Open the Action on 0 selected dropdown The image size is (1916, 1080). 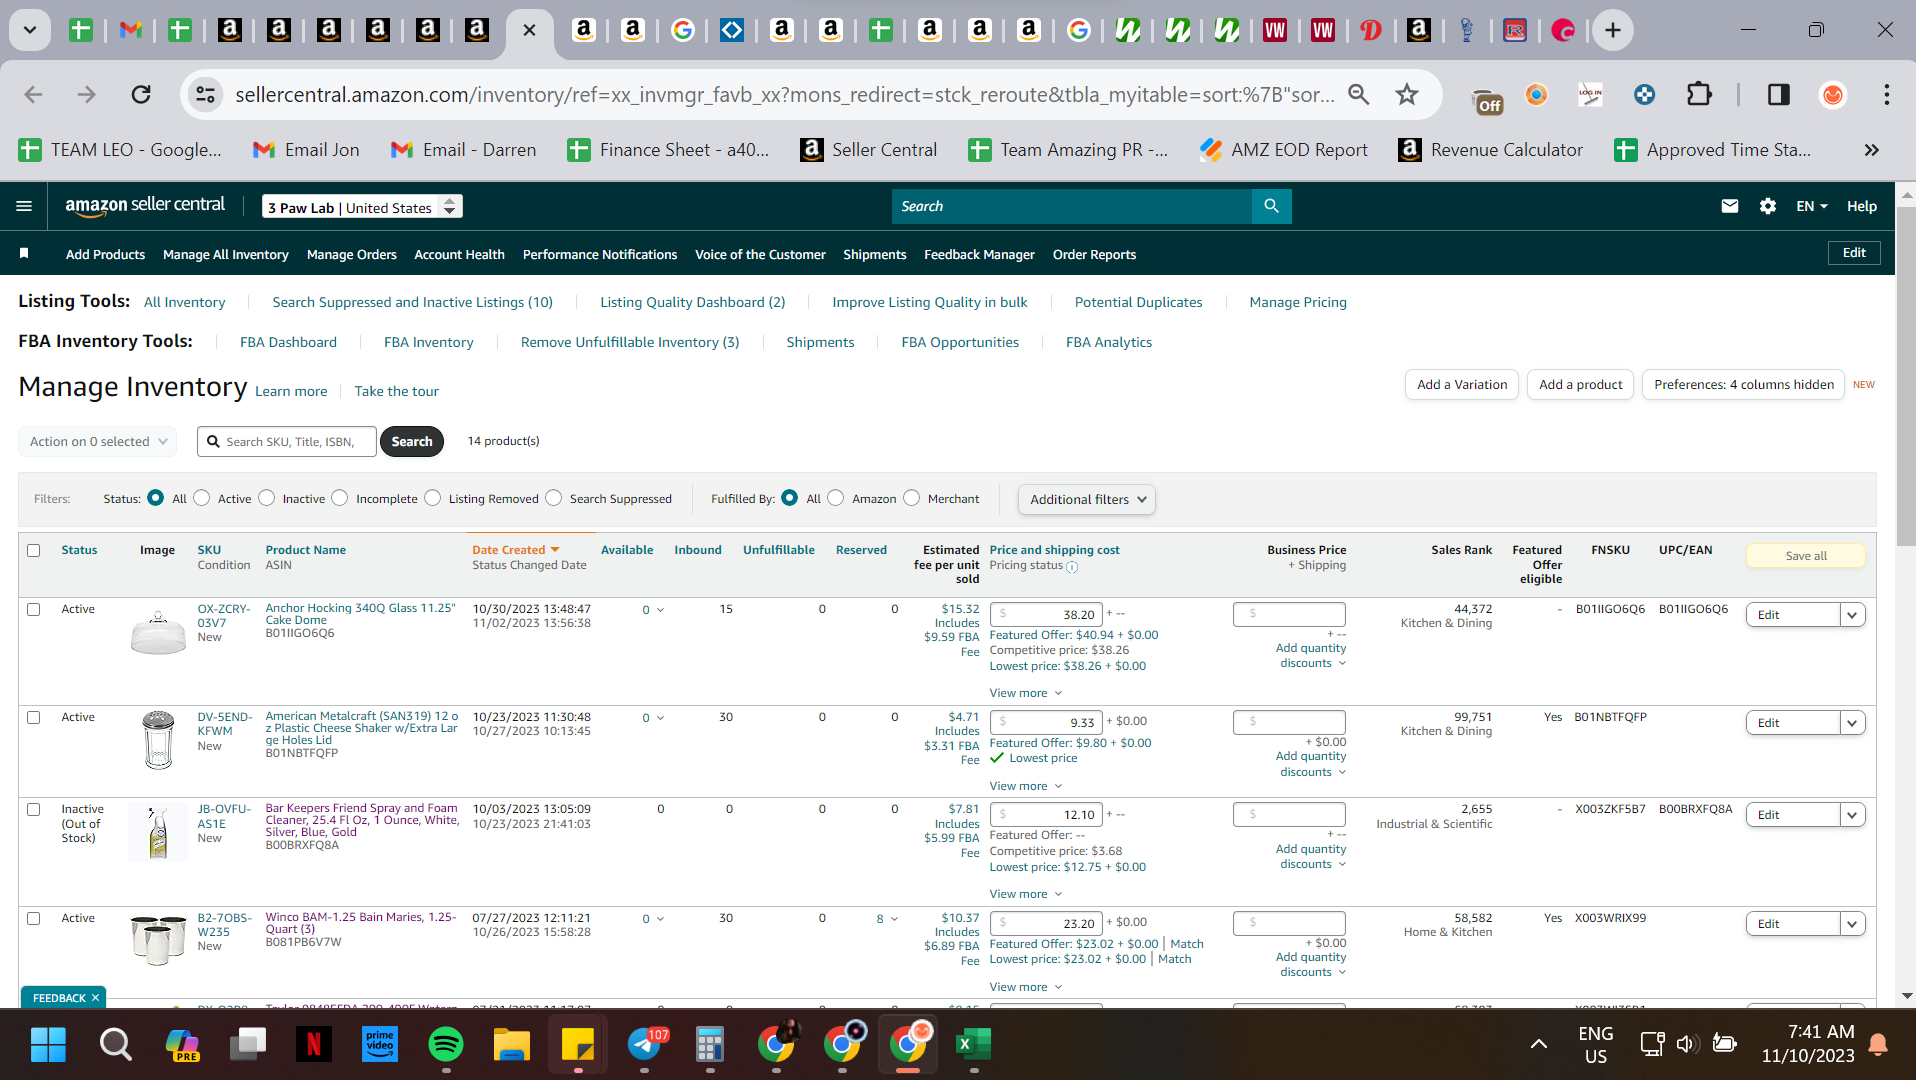click(98, 441)
